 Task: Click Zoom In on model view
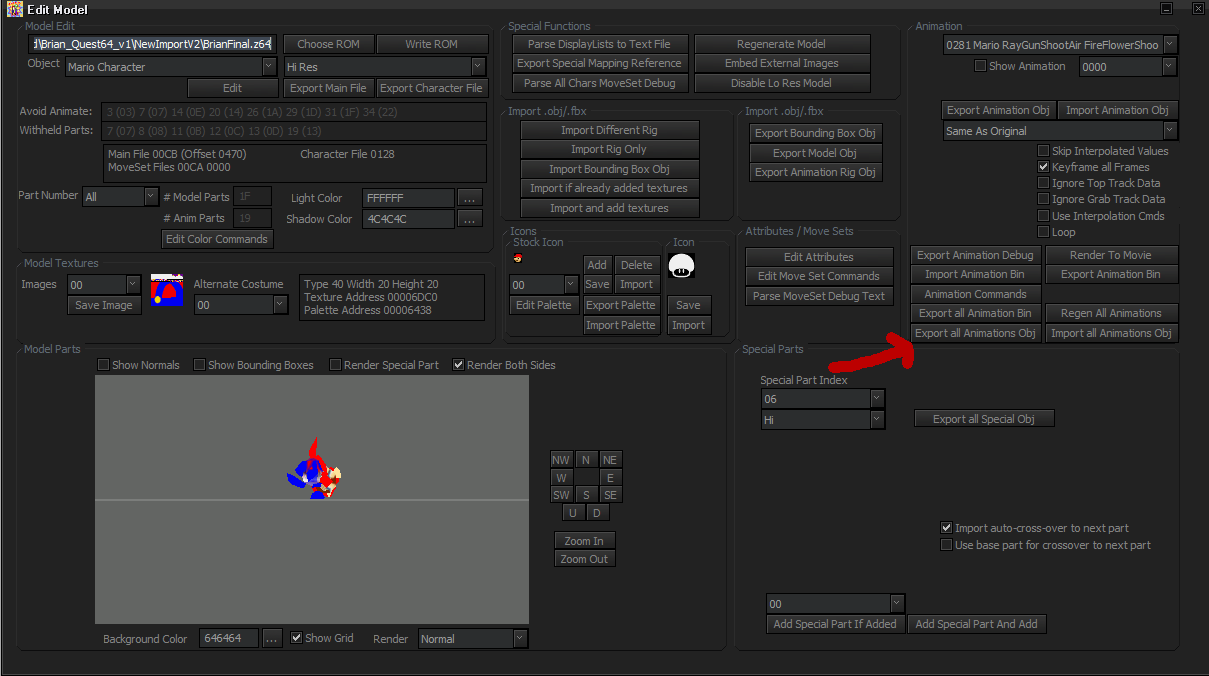(x=584, y=541)
